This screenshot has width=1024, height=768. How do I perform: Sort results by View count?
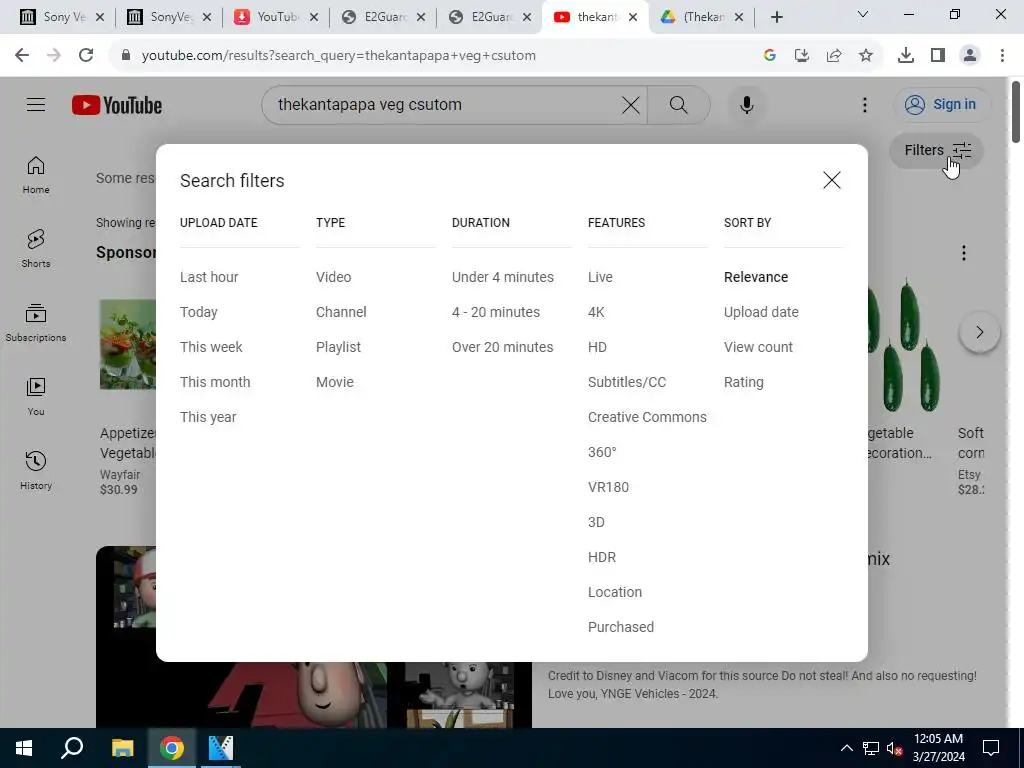tap(758, 347)
